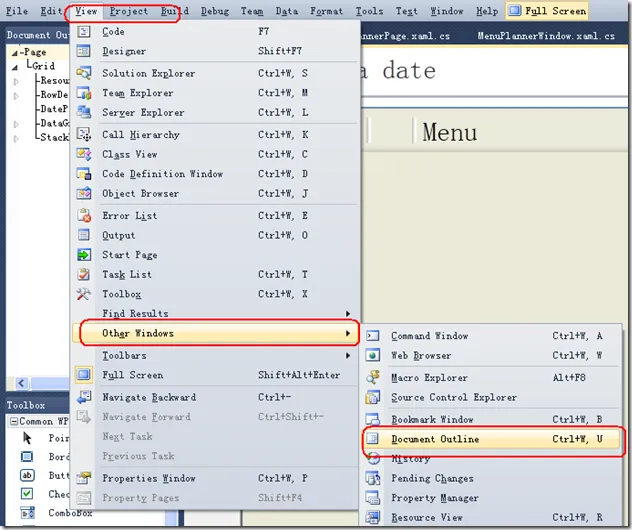This screenshot has width=632, height=530.
Task: Open the Team menu
Action: click(x=252, y=11)
